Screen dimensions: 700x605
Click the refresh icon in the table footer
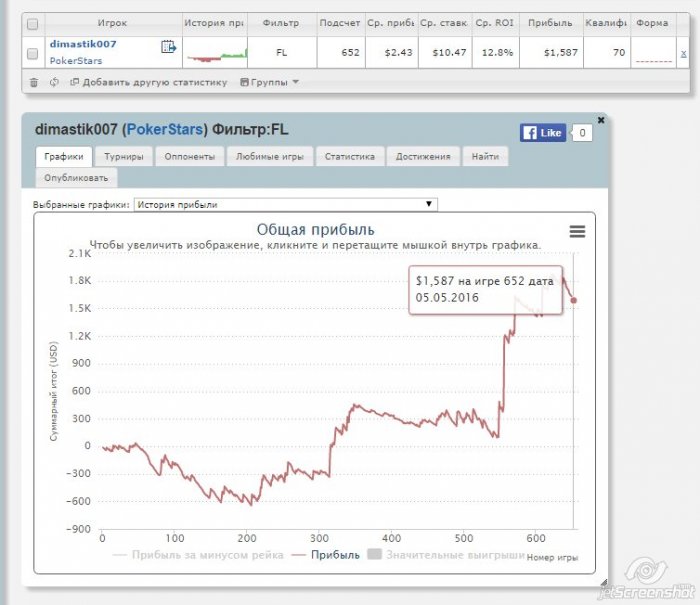point(54,82)
